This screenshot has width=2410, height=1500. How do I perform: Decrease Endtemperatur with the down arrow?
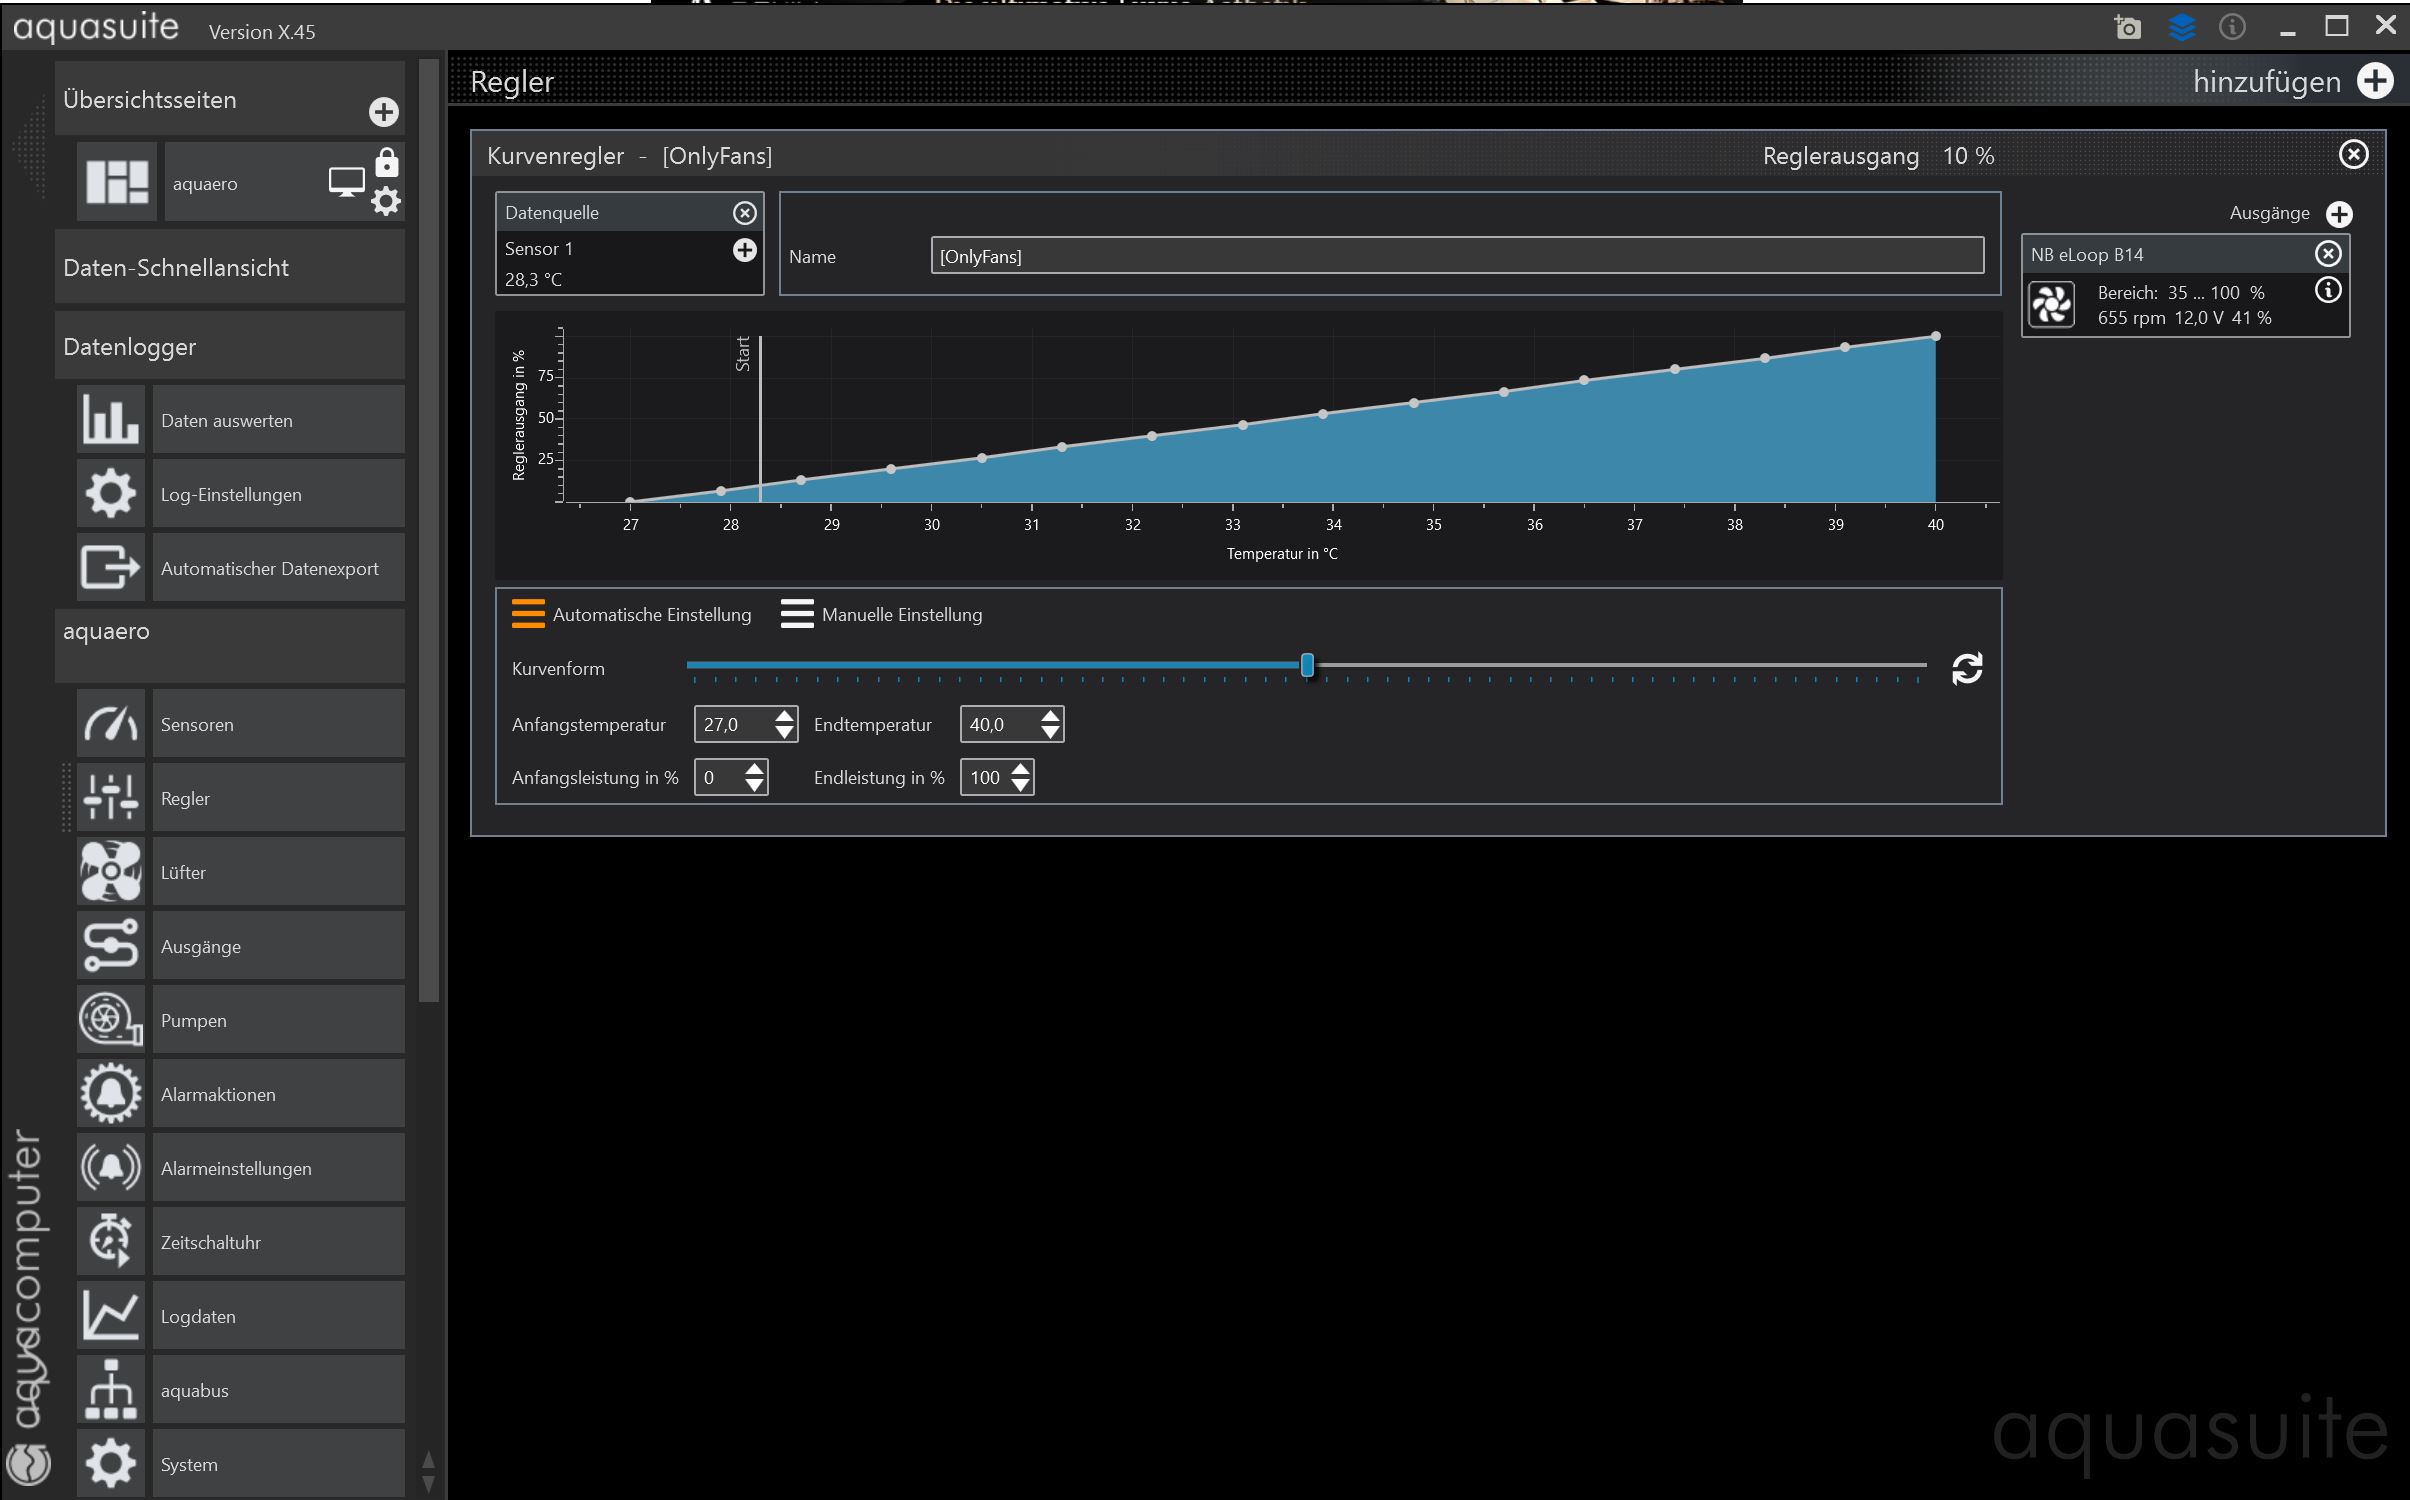tap(1050, 733)
